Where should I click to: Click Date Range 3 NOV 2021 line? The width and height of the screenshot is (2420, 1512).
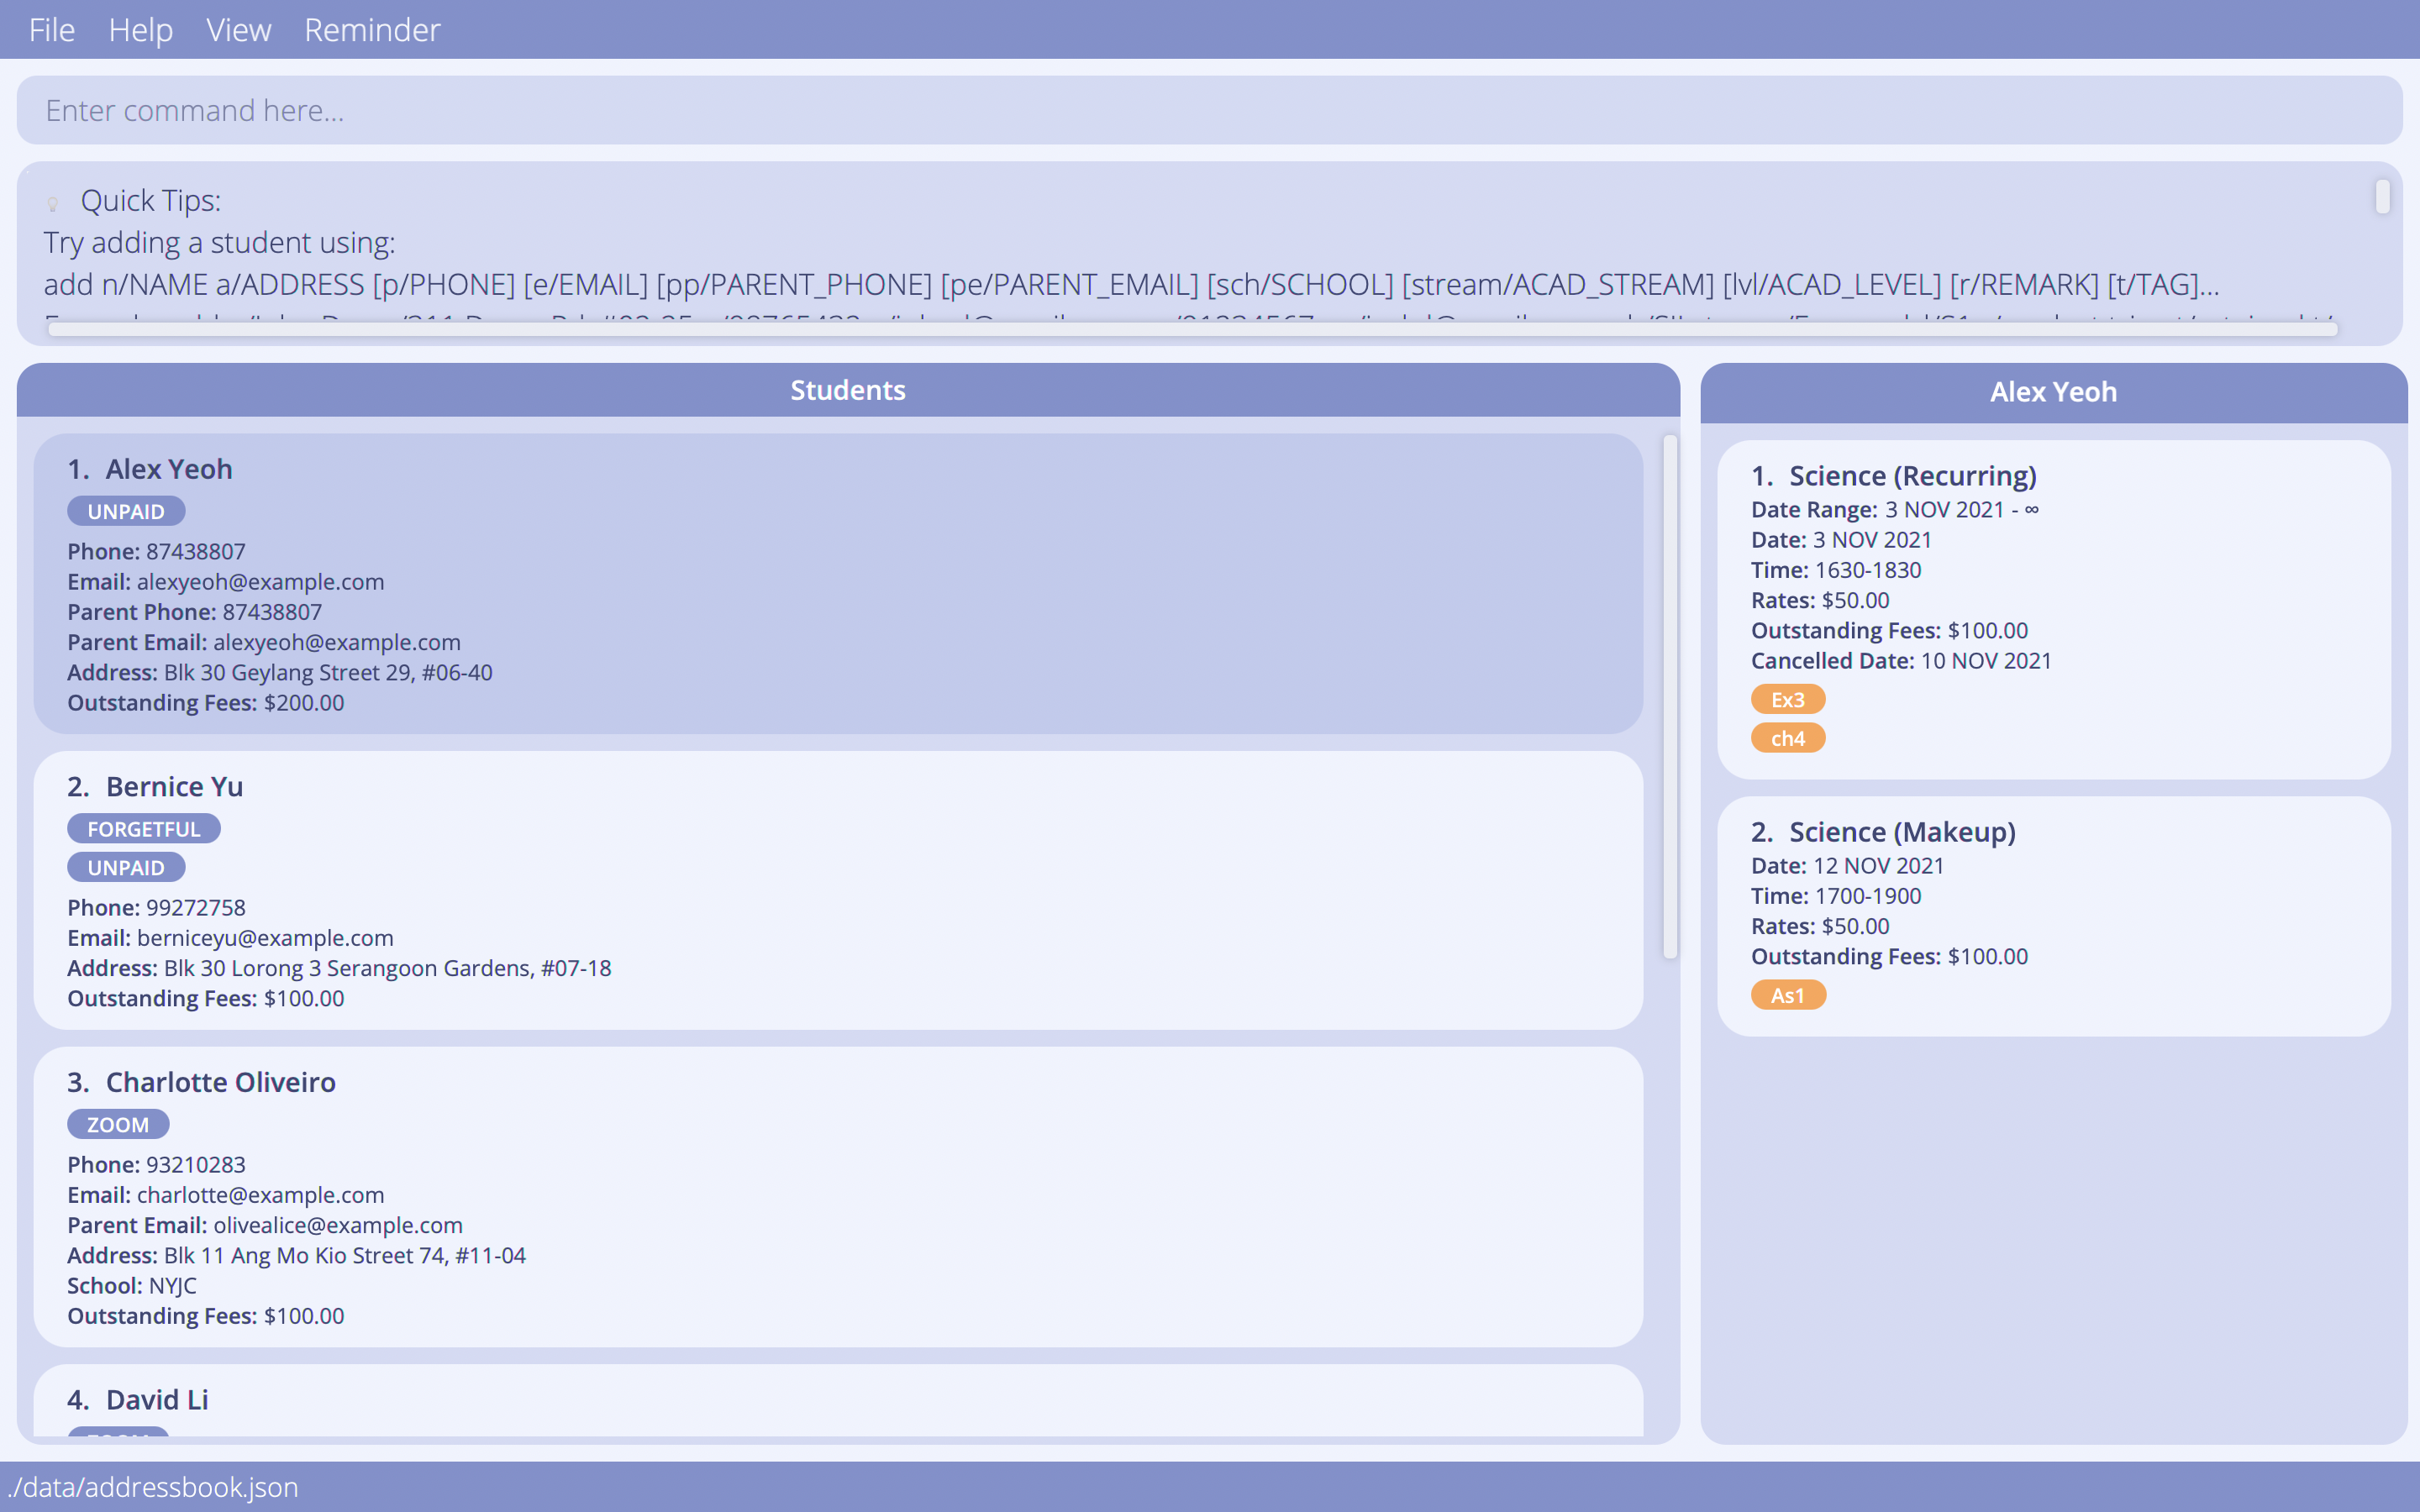click(x=1895, y=509)
